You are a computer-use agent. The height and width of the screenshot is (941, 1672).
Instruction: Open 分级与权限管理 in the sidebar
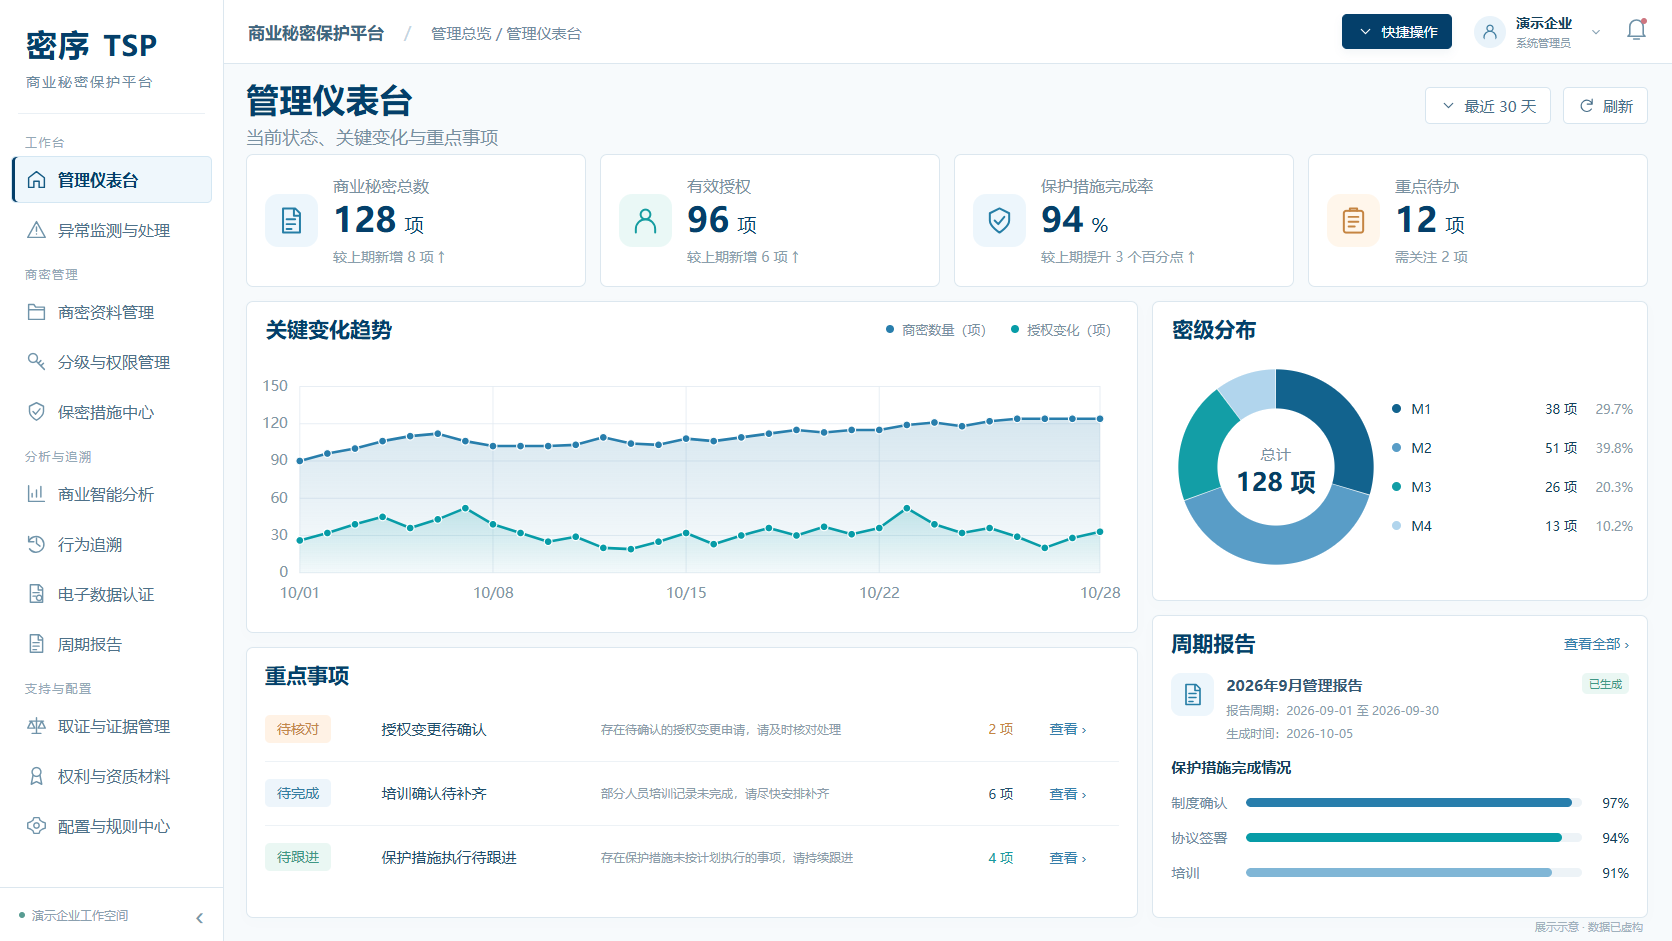[112, 362]
